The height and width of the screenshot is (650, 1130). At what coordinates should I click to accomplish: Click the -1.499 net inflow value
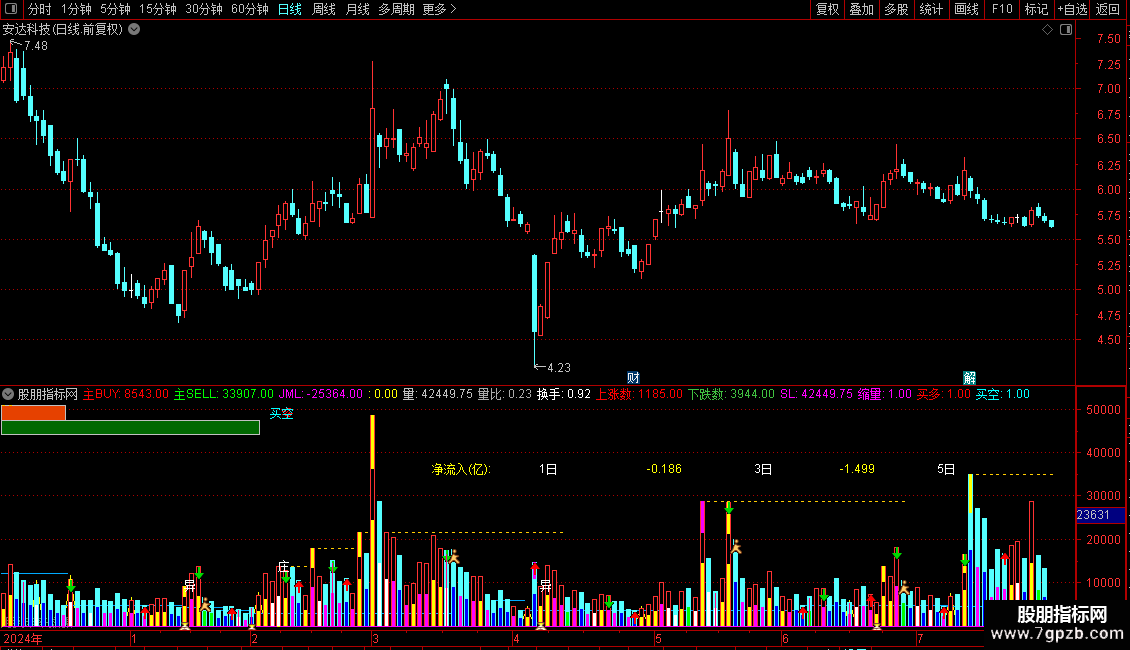(857, 469)
